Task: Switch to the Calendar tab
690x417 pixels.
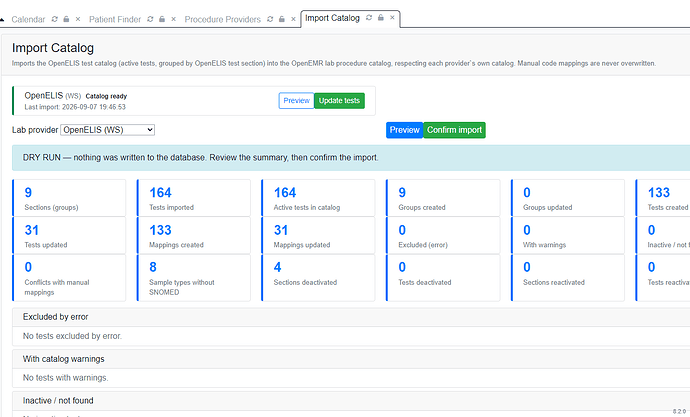Action: tap(28, 19)
